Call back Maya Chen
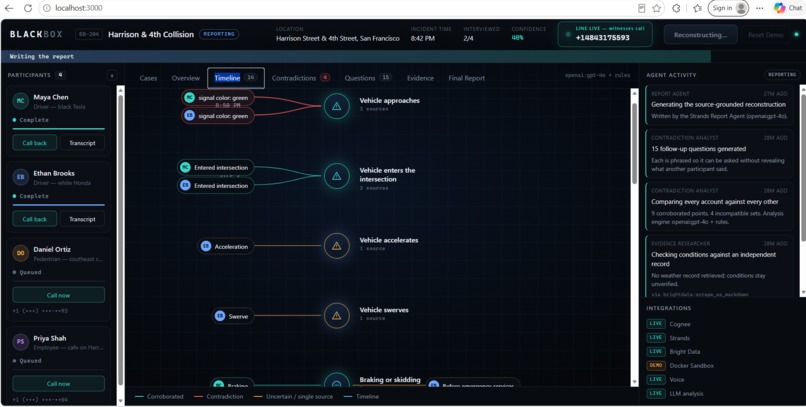806x407 pixels. coord(34,143)
